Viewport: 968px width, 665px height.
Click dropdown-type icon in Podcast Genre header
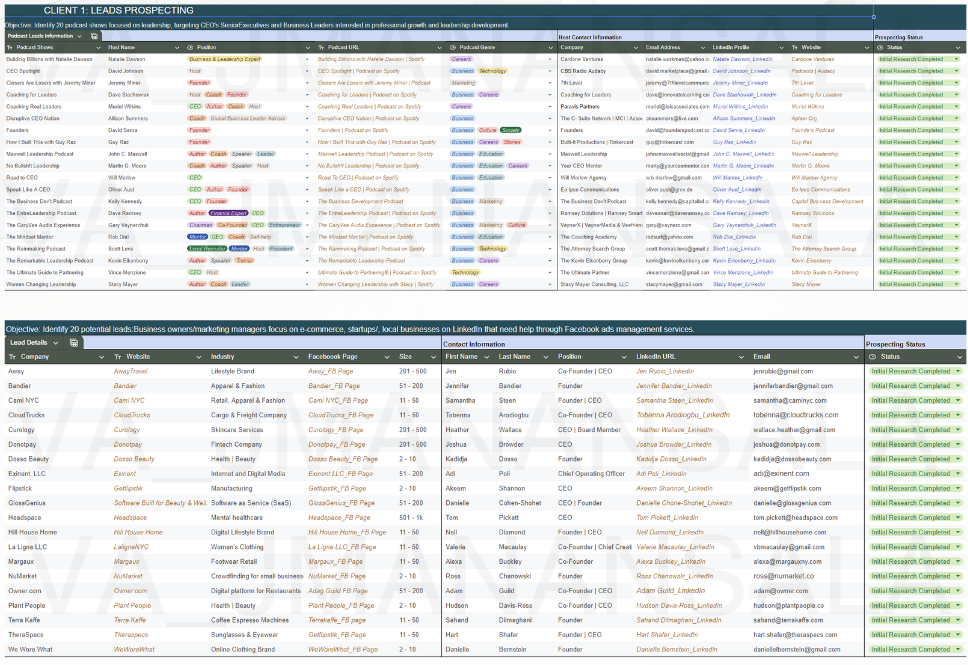point(453,48)
